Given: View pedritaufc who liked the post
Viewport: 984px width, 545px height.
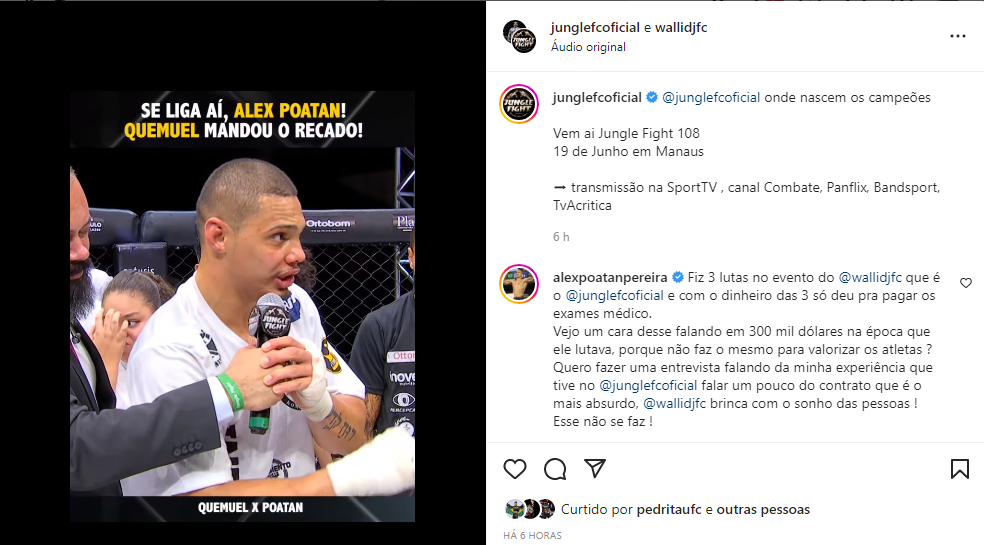Looking at the screenshot, I should [669, 510].
